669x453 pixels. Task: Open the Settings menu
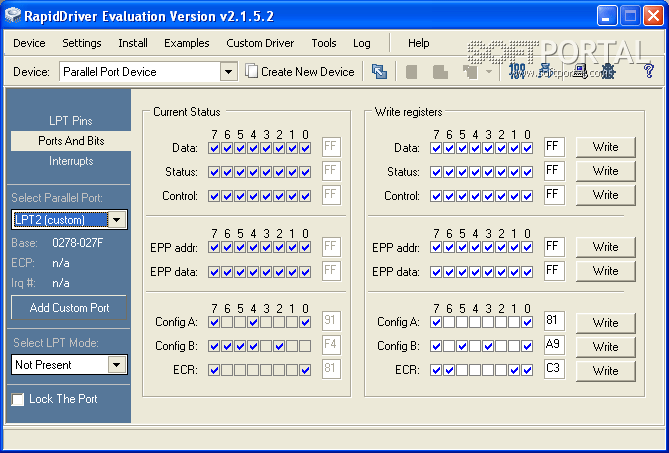click(x=81, y=43)
